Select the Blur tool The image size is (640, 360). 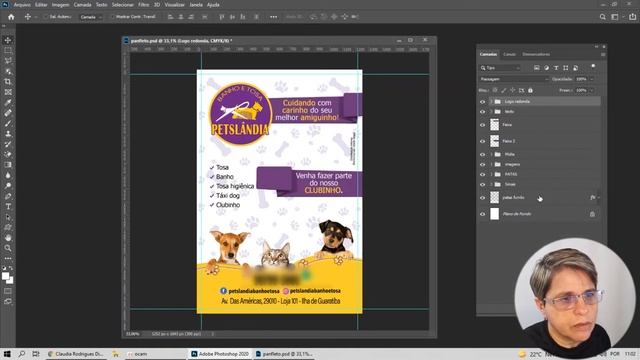tap(8, 176)
